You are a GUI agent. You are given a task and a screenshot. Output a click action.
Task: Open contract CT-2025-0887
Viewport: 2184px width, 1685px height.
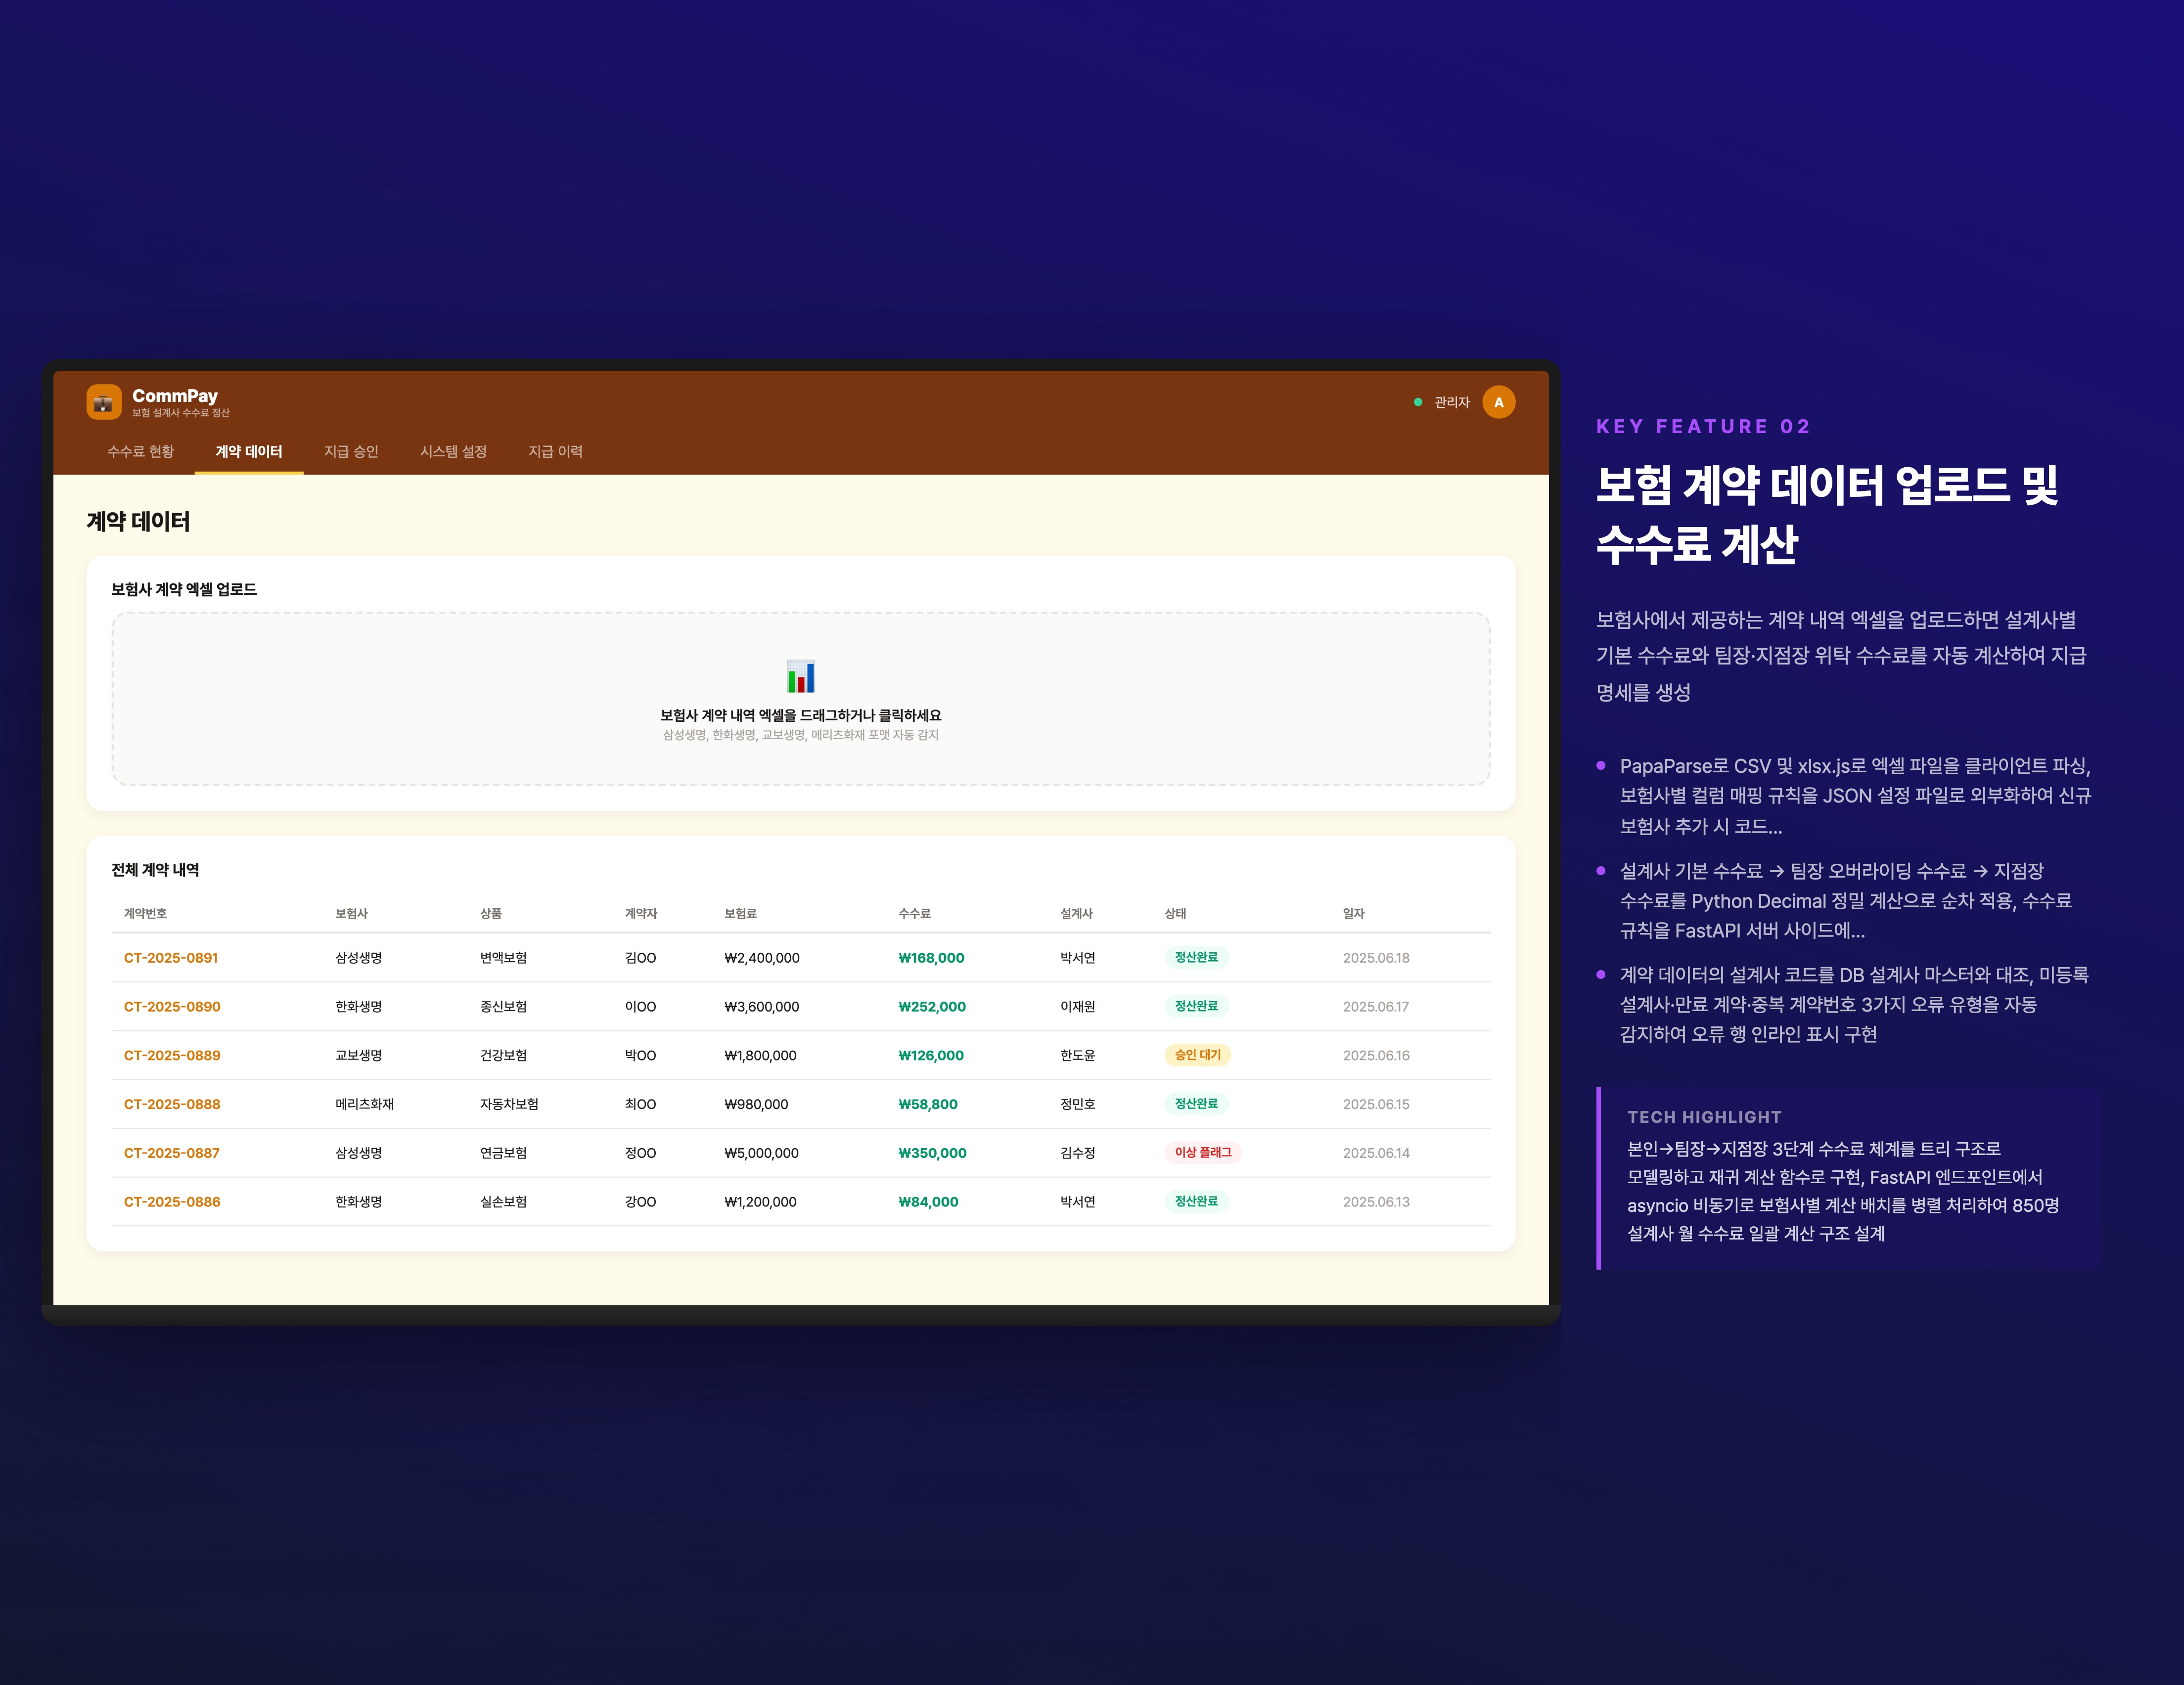pyautogui.click(x=171, y=1152)
